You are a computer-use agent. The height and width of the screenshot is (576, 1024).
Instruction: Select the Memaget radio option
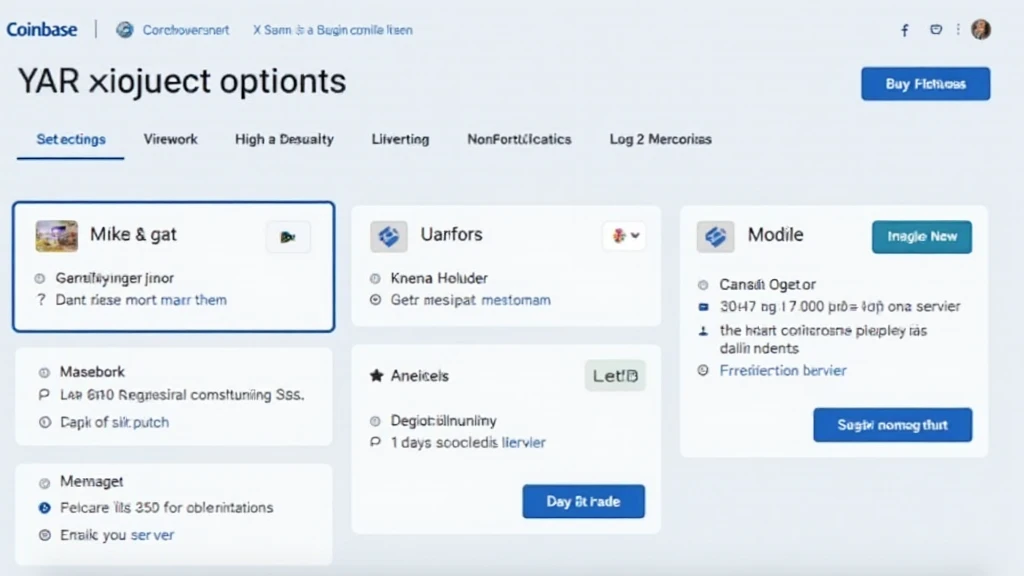click(x=43, y=482)
